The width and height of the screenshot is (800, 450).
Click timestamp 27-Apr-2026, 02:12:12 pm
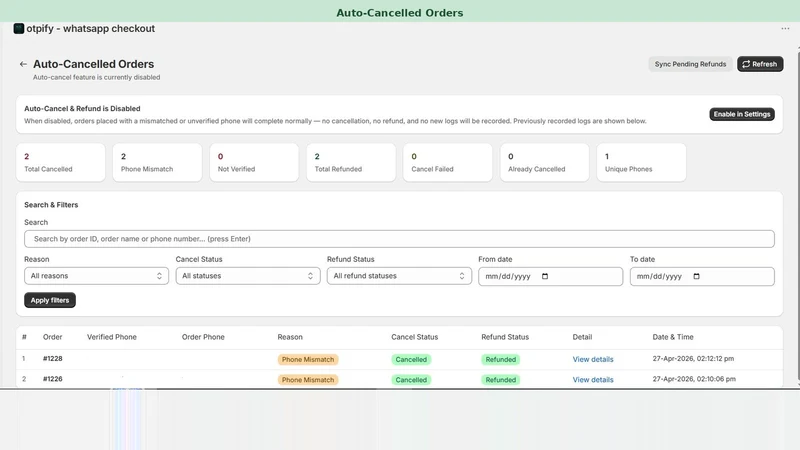pyautogui.click(x=693, y=359)
